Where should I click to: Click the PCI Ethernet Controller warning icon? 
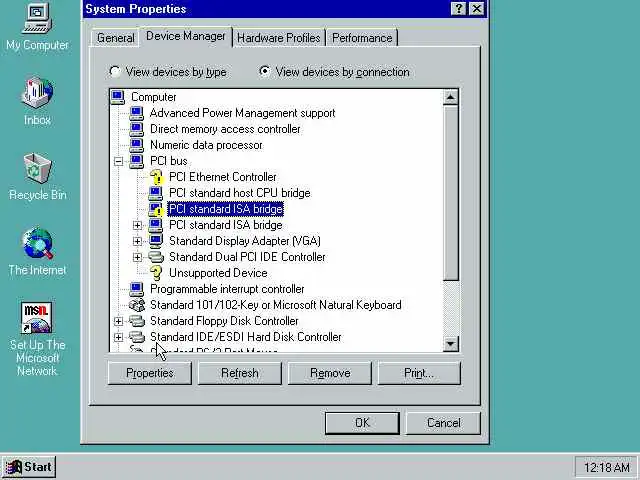coord(156,177)
